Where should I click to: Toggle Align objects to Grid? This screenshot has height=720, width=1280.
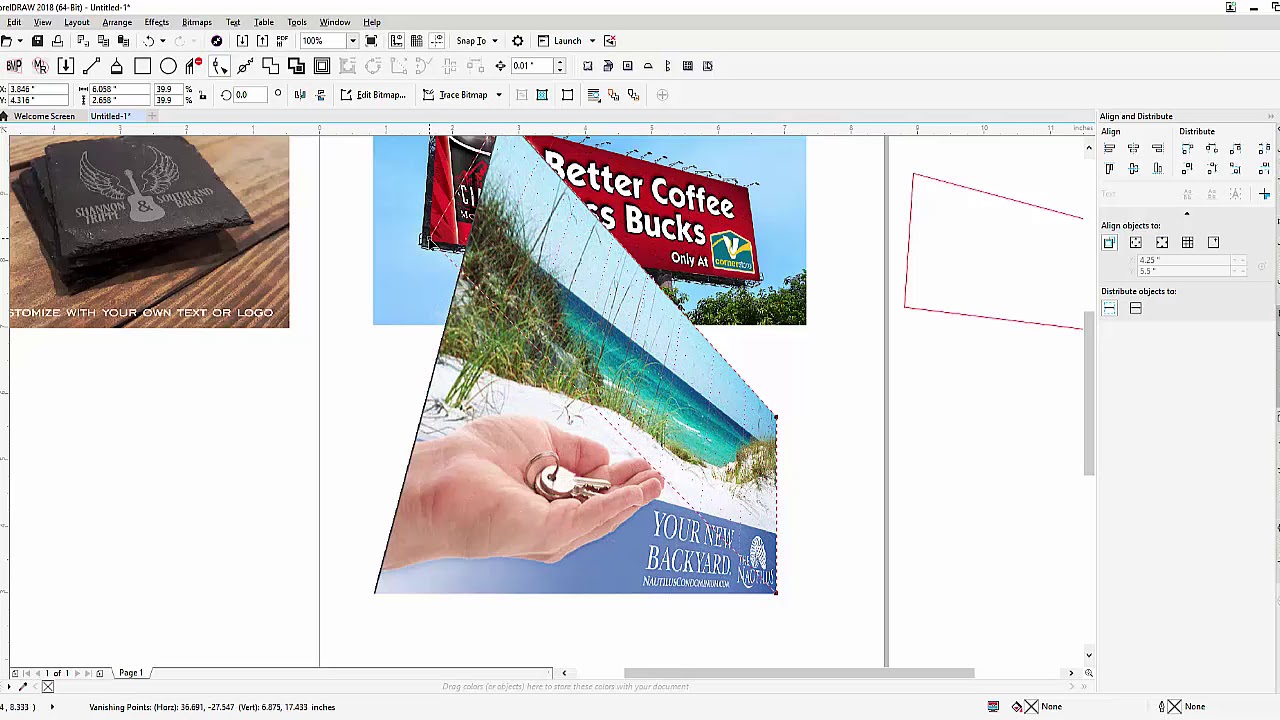[1187, 243]
